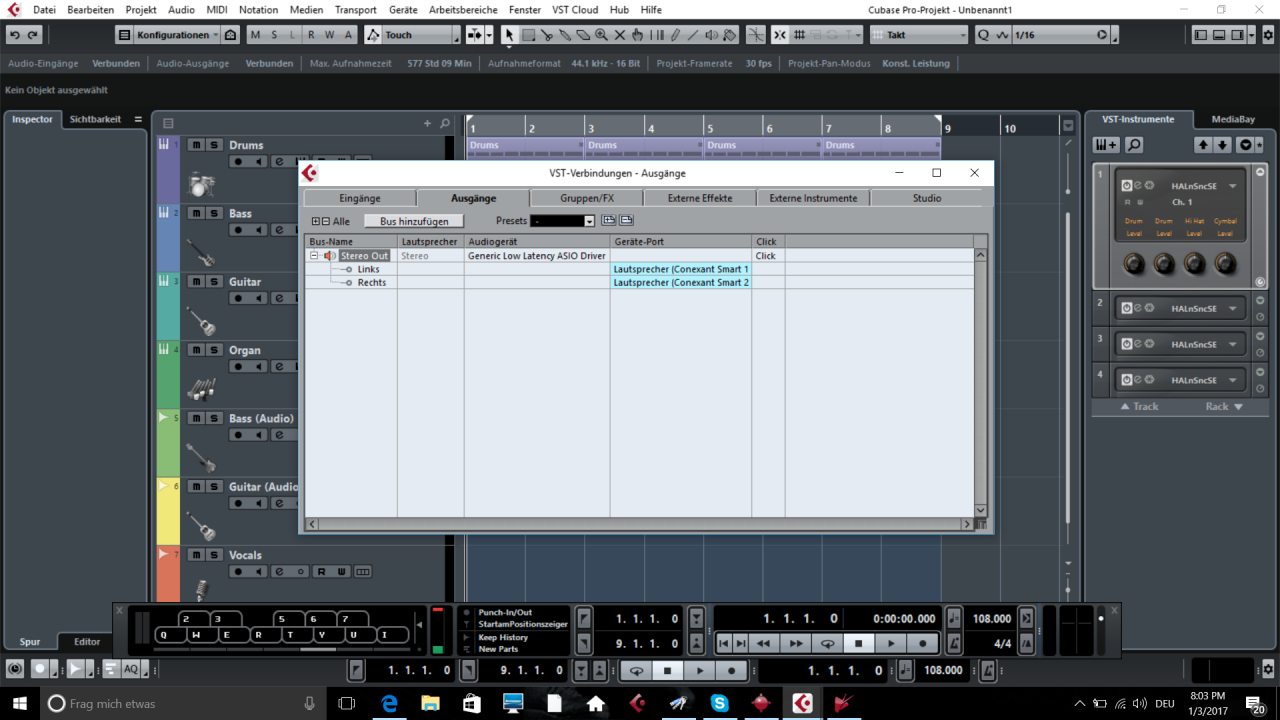
Task: Click the delete preset icon in VST-Verbindungen
Action: (x=626, y=220)
